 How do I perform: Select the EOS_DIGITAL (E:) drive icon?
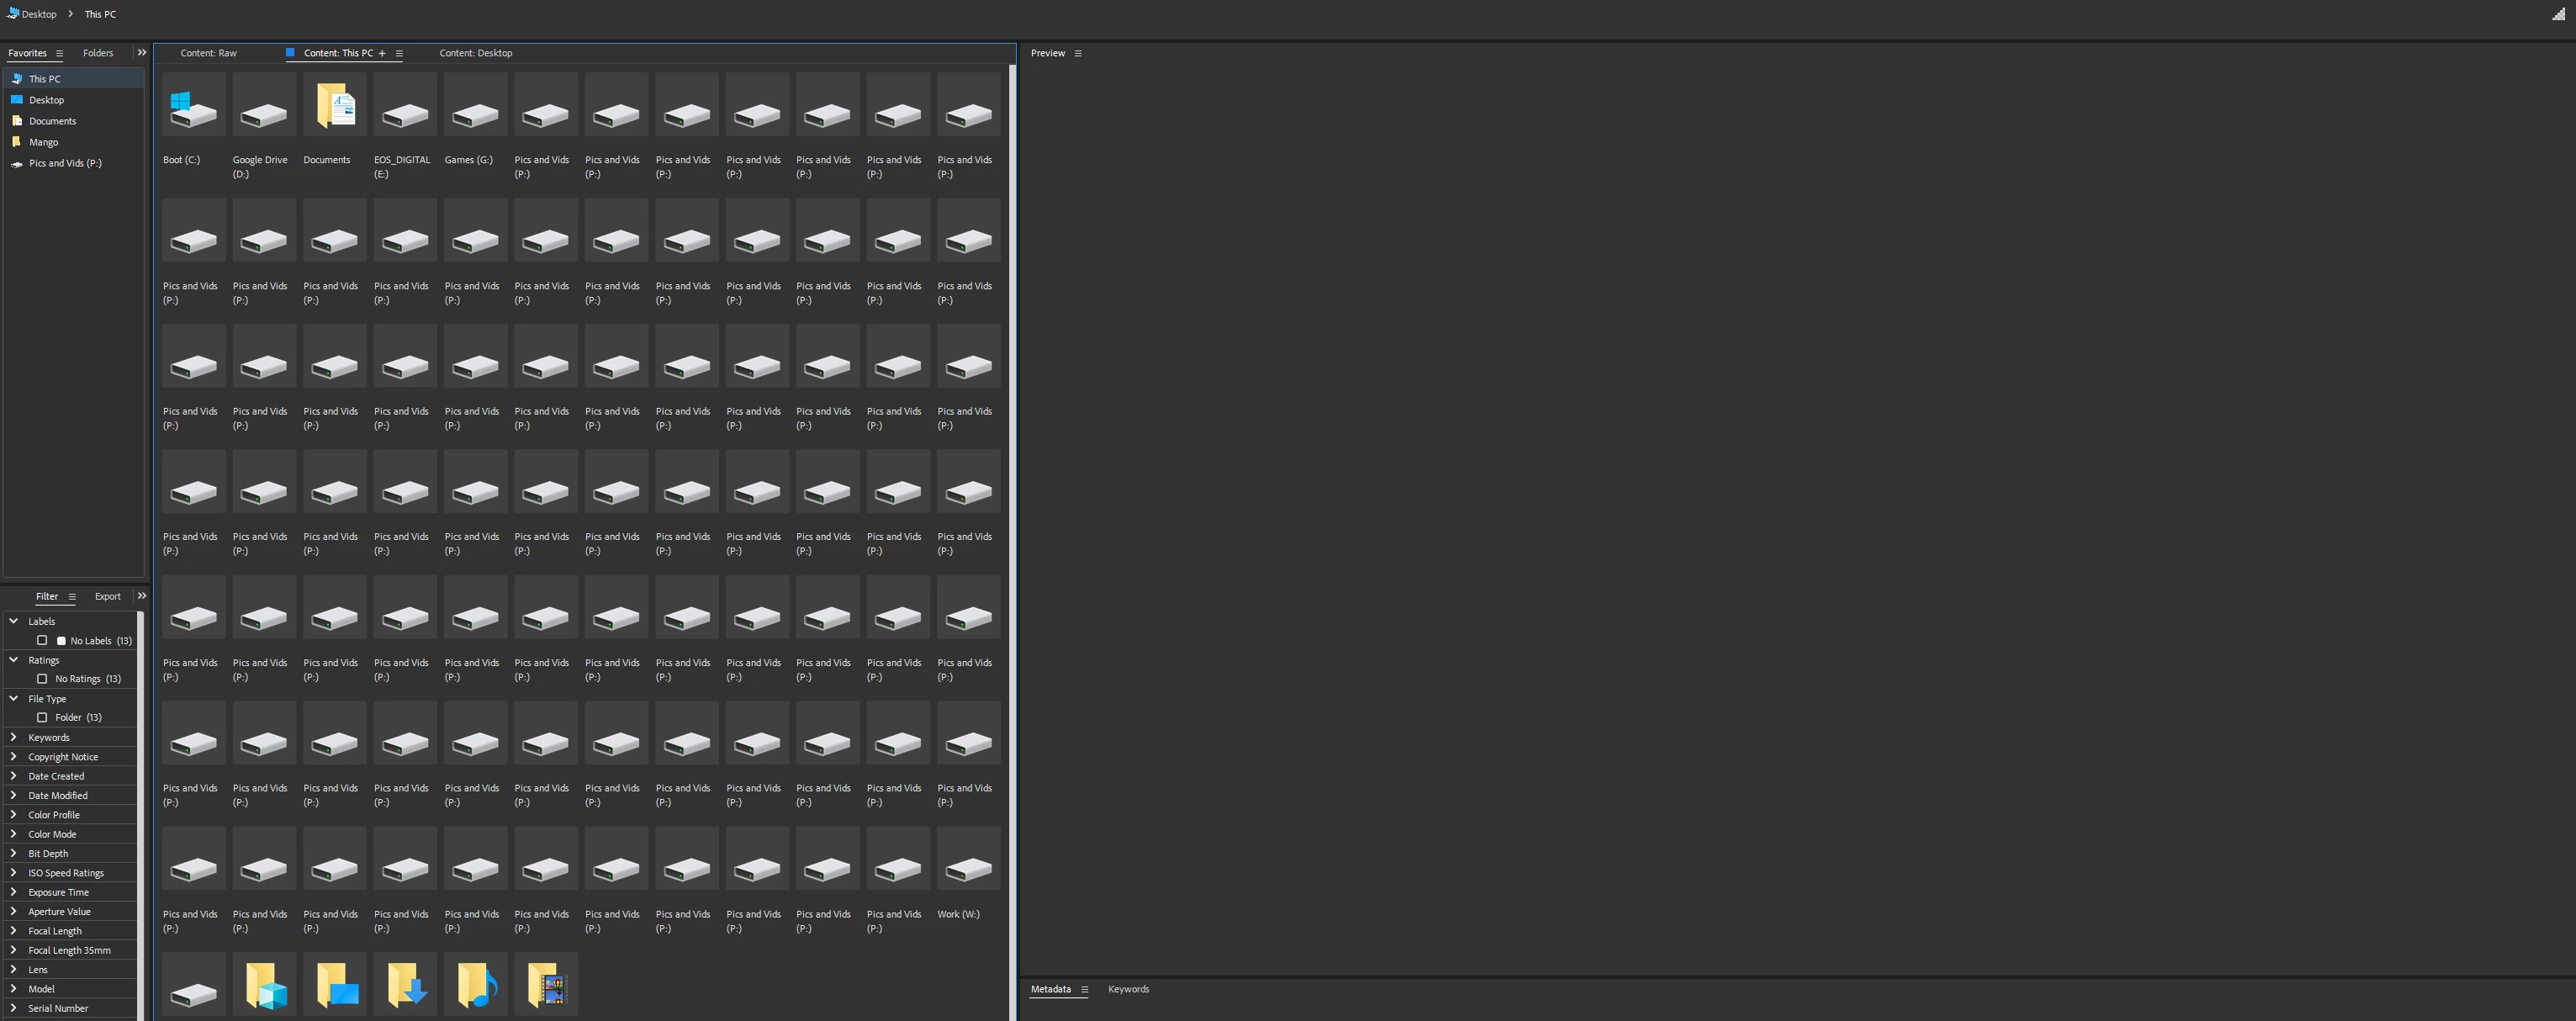pos(405,105)
